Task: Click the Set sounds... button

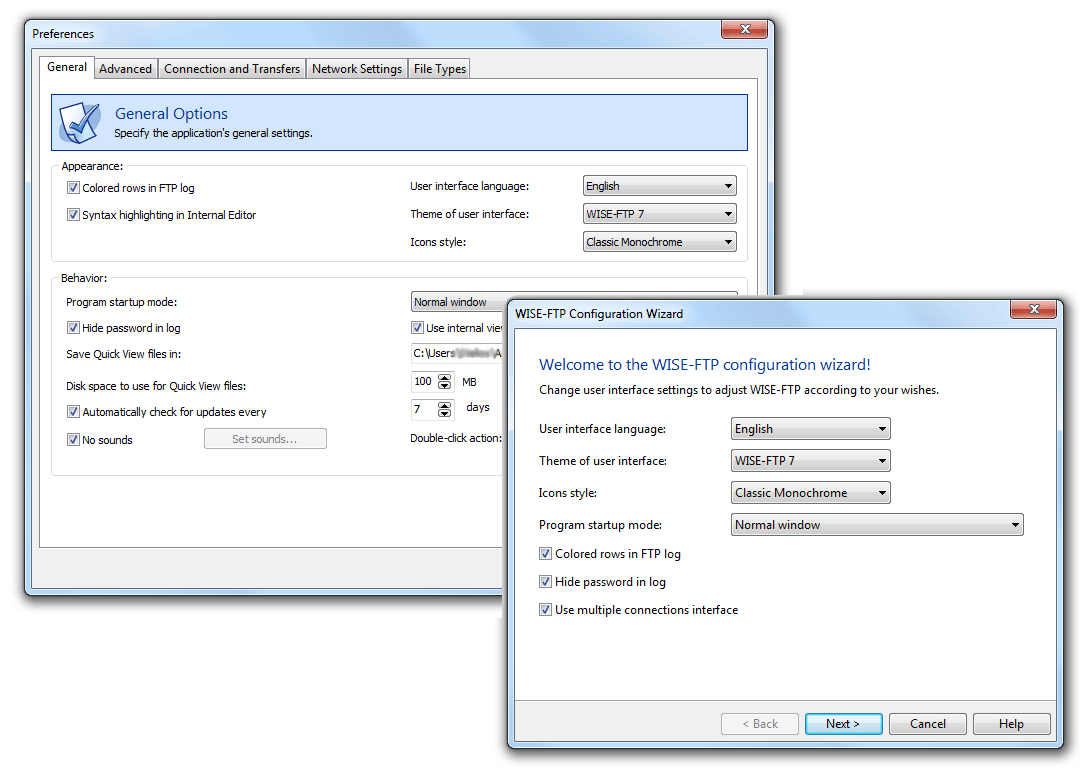Action: [x=265, y=439]
